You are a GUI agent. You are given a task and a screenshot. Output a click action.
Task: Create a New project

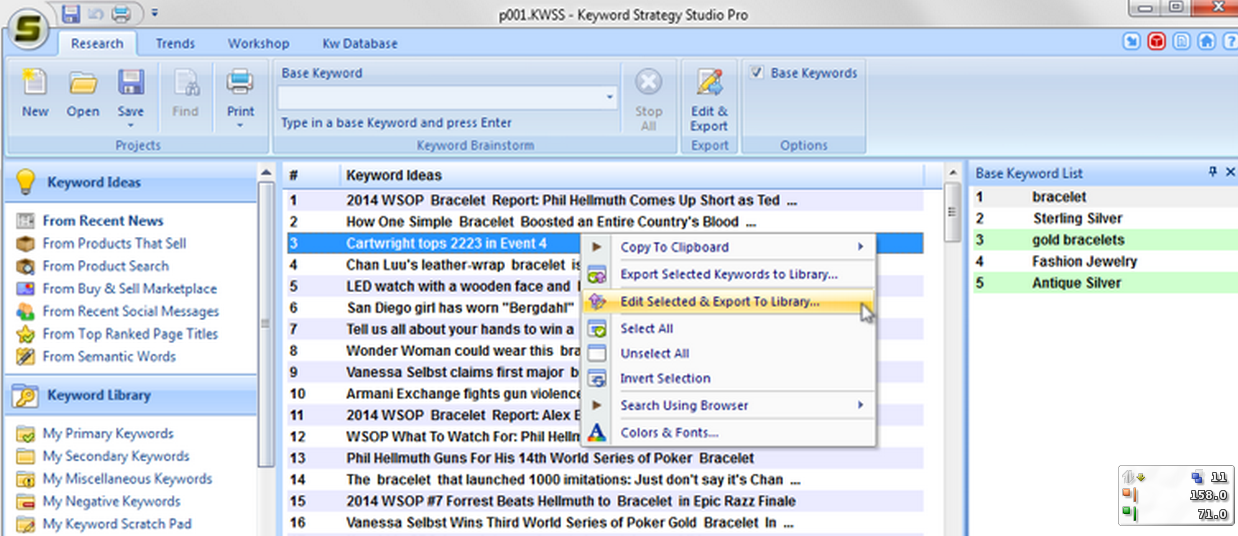pyautogui.click(x=35, y=94)
